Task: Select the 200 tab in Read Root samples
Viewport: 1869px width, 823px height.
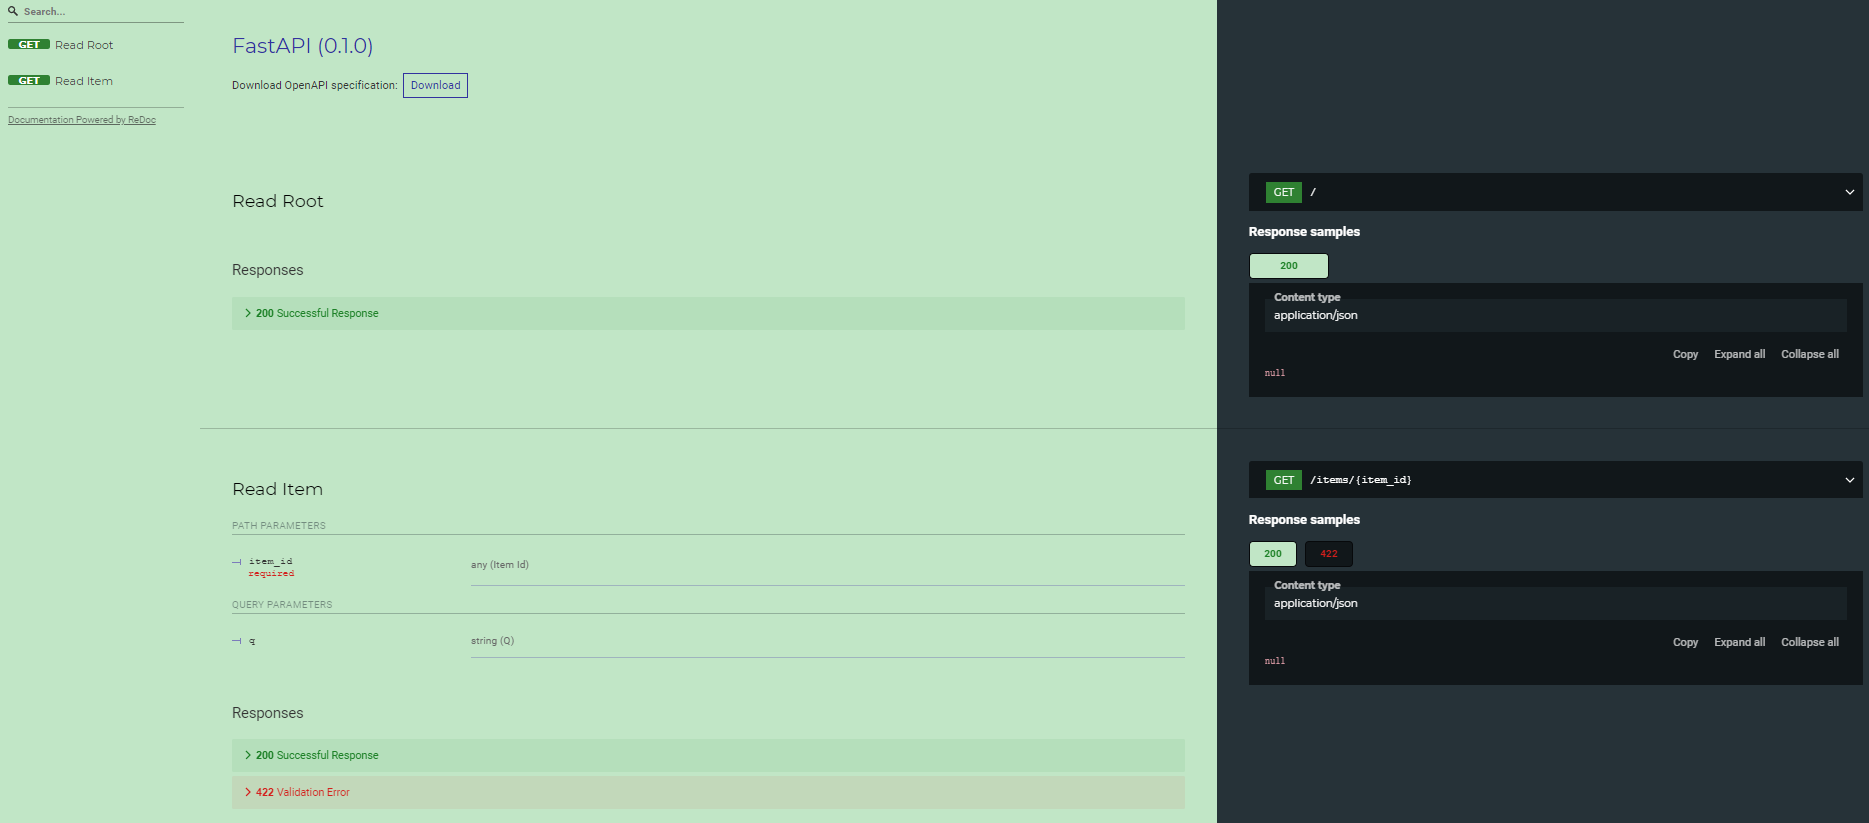Action: tap(1289, 266)
